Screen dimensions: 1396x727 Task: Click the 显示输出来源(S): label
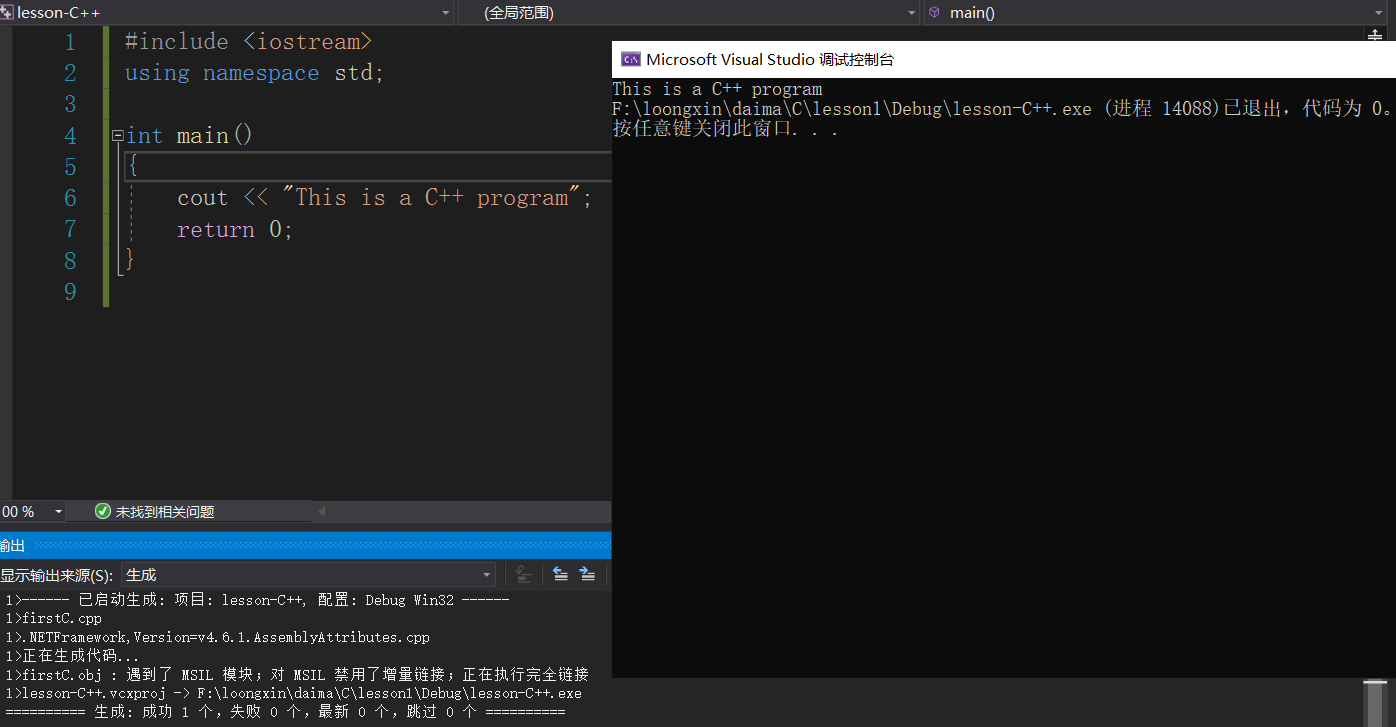57,575
